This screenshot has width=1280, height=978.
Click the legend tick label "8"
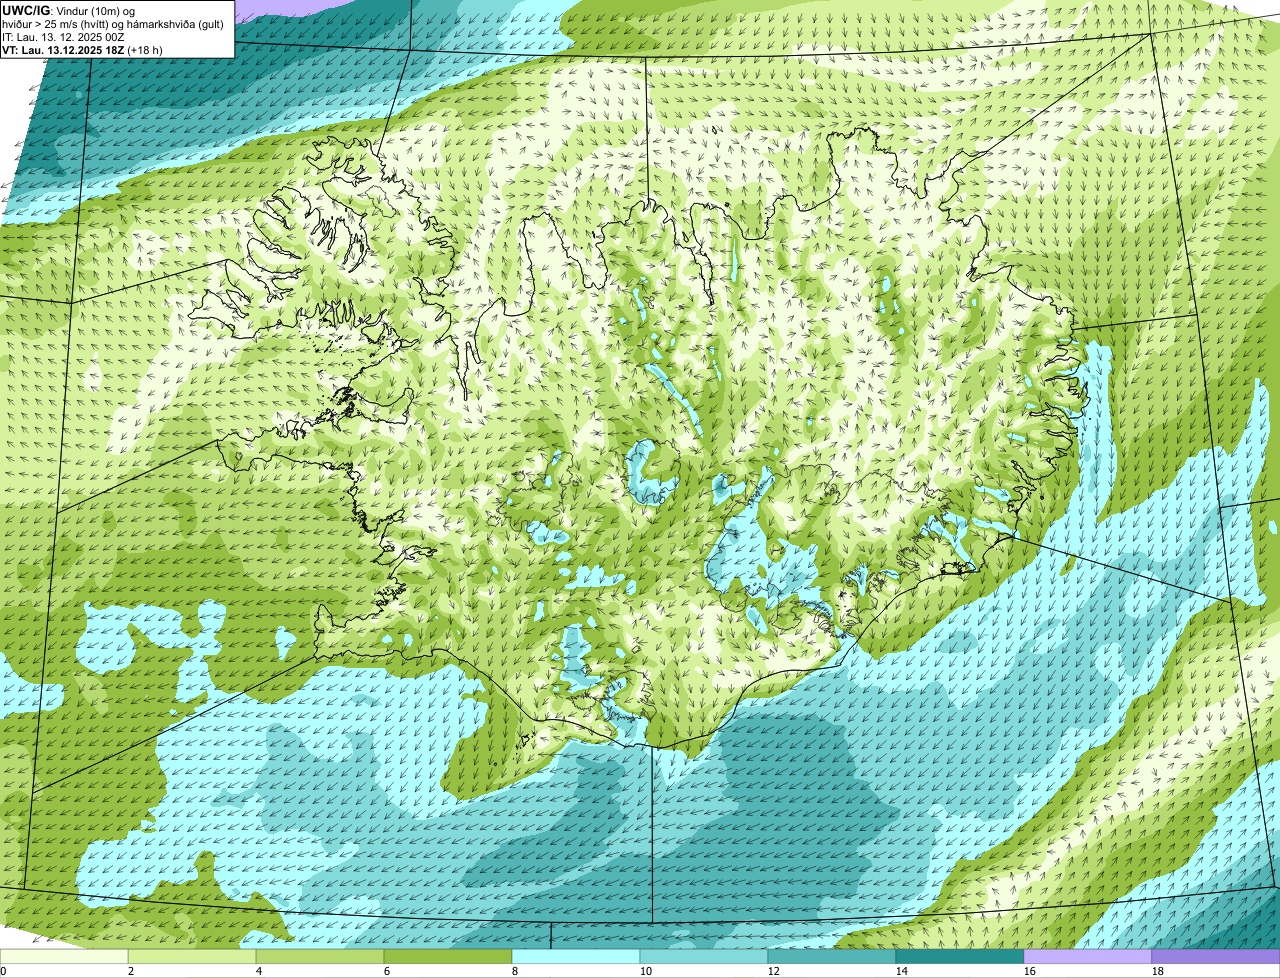[x=515, y=971]
